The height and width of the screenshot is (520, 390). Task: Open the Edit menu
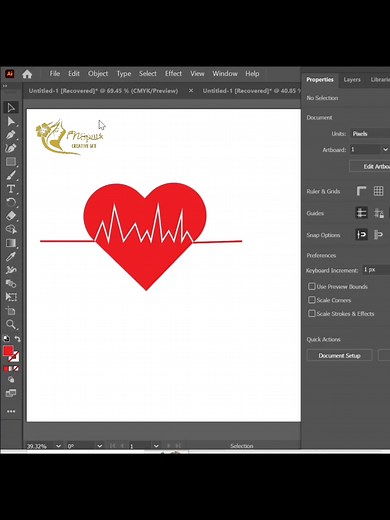tap(74, 74)
